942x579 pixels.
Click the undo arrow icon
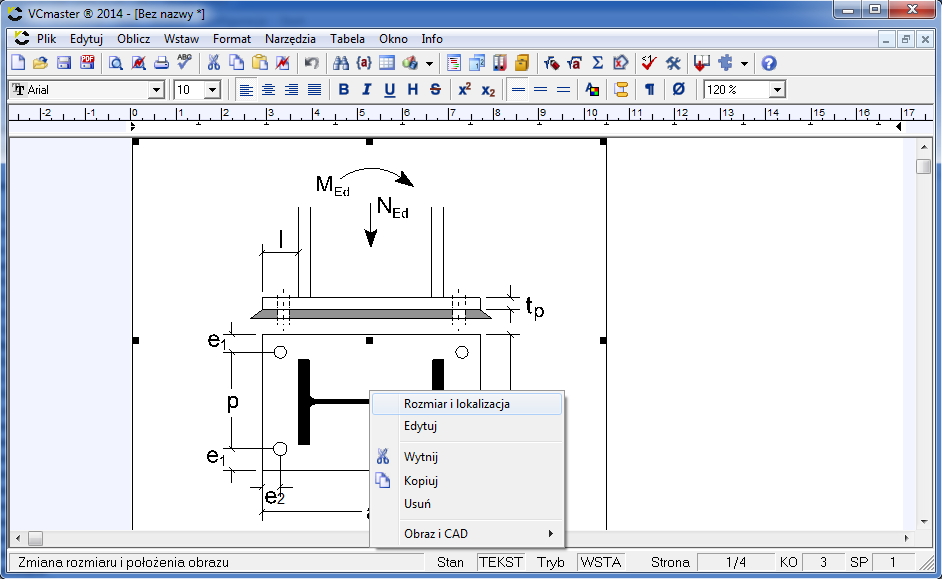click(311, 63)
